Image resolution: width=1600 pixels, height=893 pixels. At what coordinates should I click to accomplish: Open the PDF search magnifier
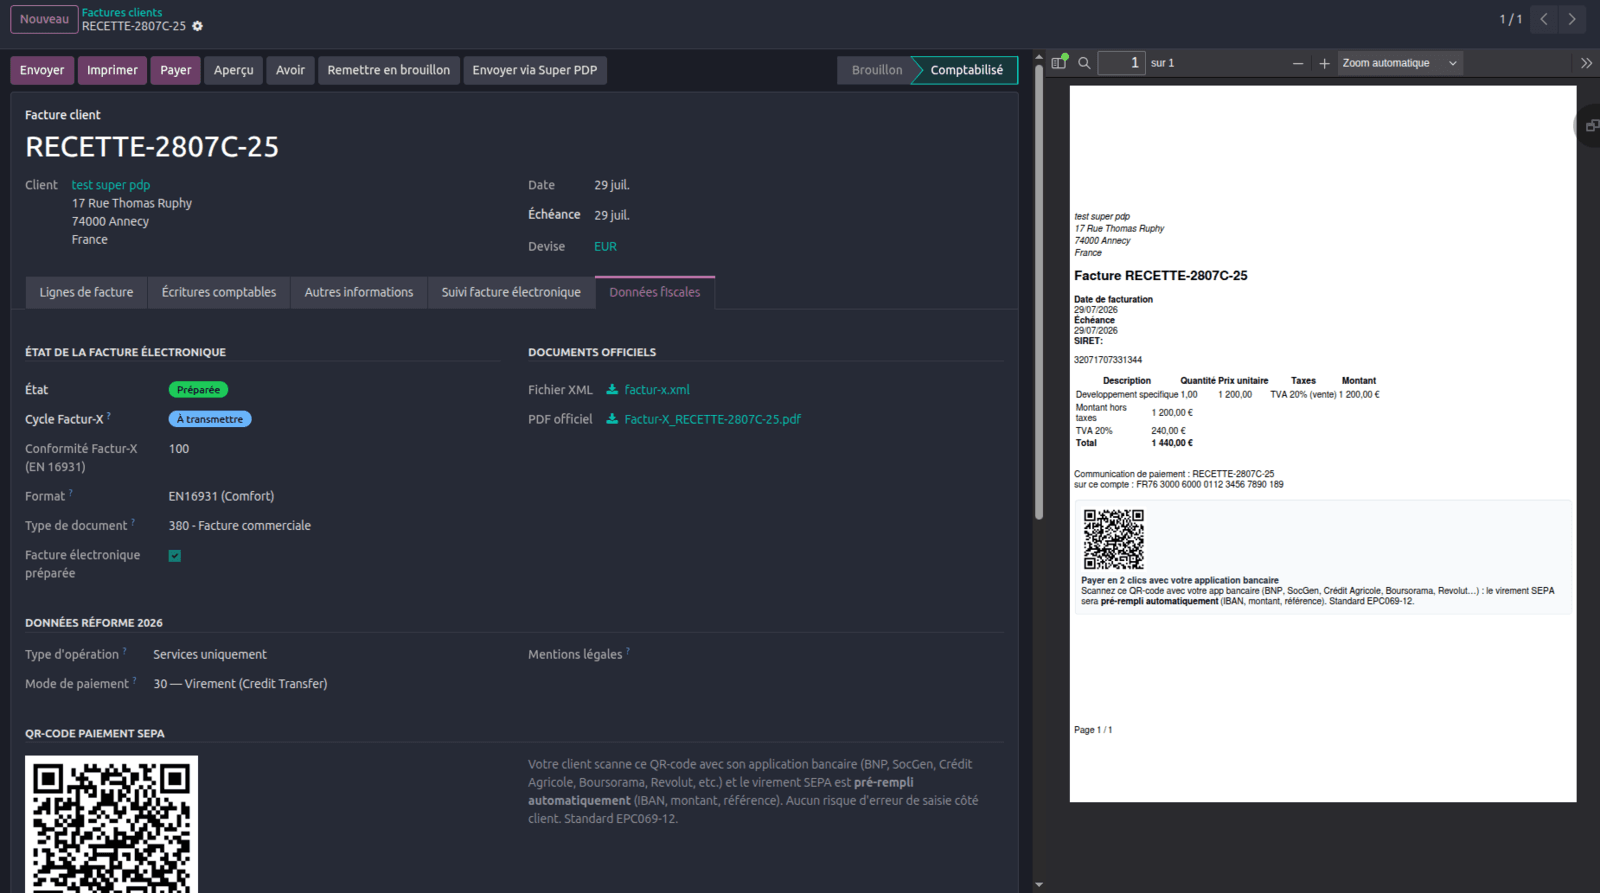coord(1084,63)
